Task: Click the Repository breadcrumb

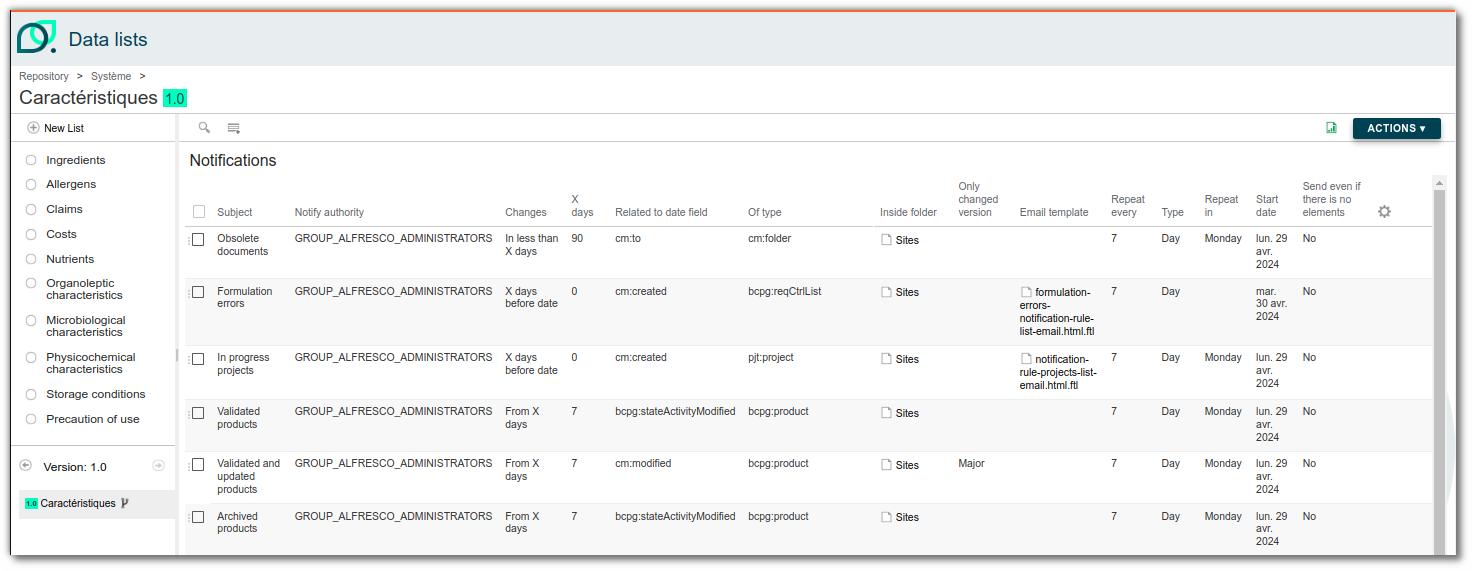Action: click(44, 76)
